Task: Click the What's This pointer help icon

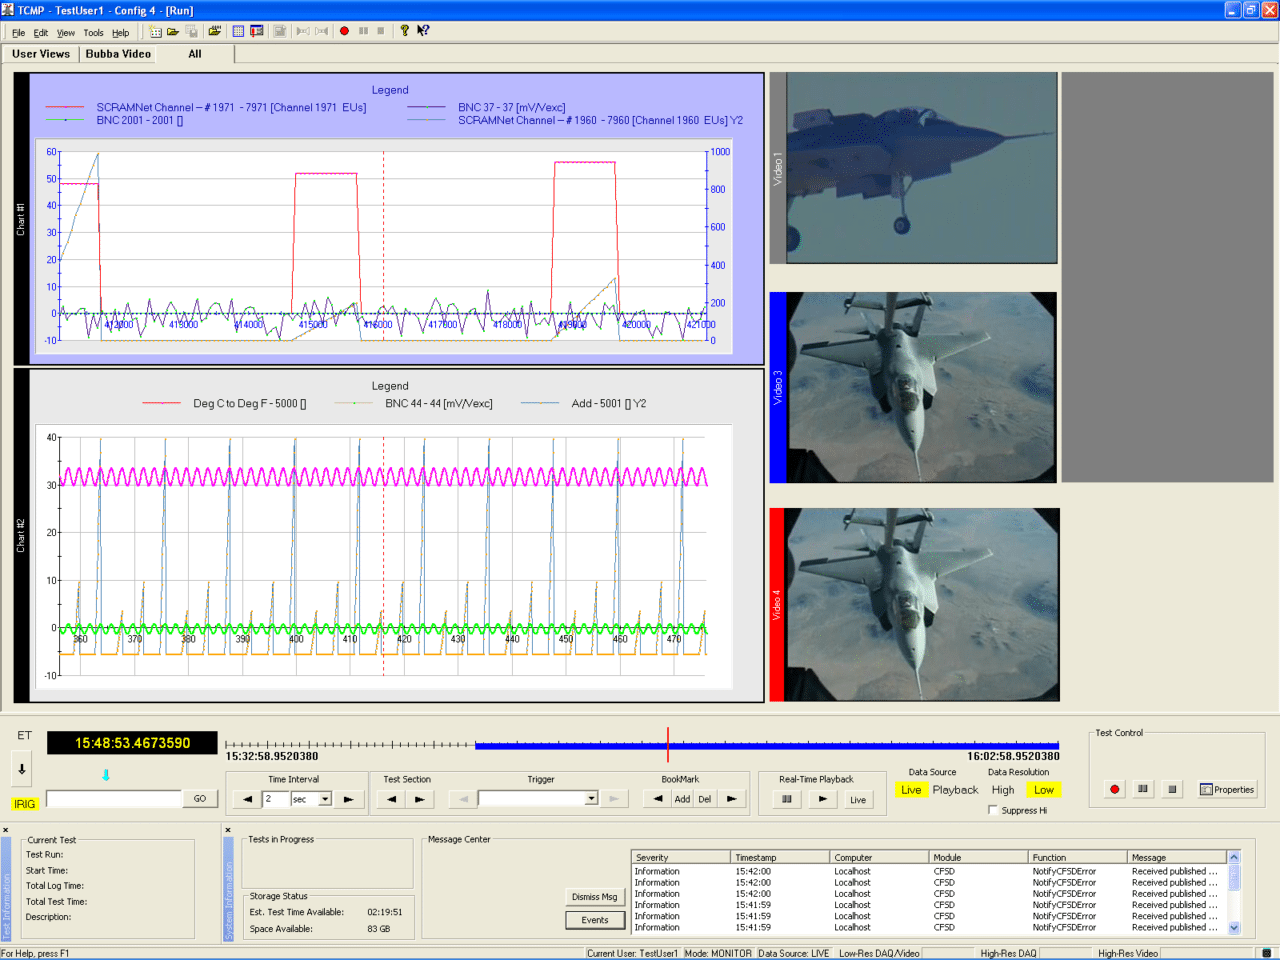Action: click(x=423, y=31)
